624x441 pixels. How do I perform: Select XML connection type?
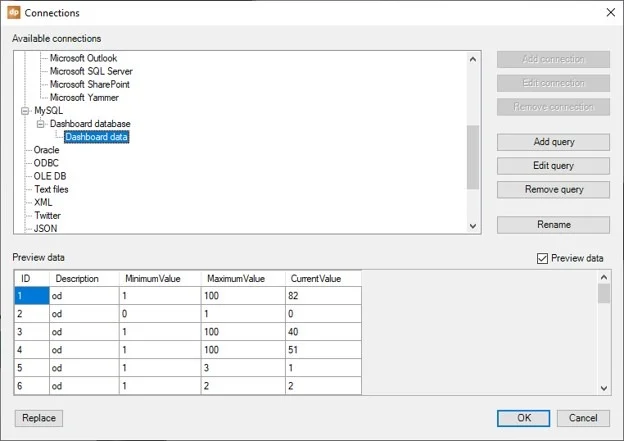(x=43, y=203)
